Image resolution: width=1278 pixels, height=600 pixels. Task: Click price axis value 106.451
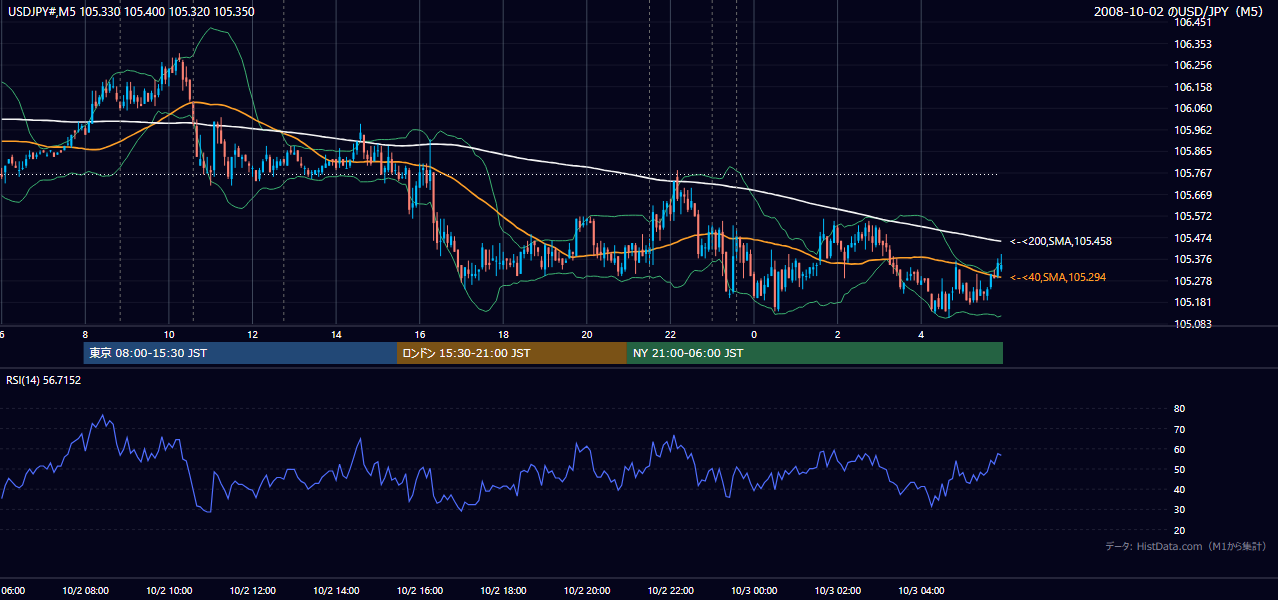pos(1193,22)
